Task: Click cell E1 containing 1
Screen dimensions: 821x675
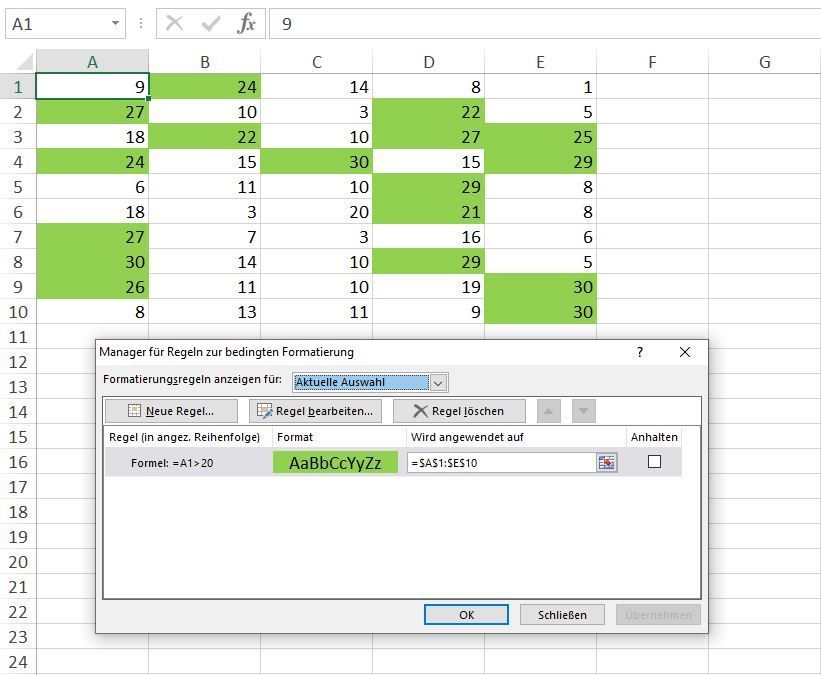Action: point(540,86)
